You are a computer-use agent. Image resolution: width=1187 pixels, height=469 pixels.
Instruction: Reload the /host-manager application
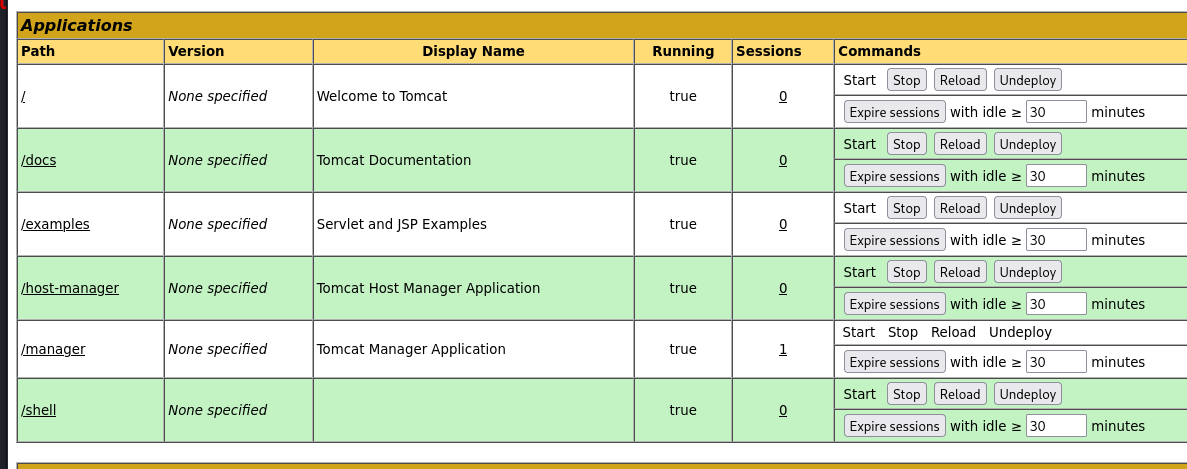[x=960, y=272]
